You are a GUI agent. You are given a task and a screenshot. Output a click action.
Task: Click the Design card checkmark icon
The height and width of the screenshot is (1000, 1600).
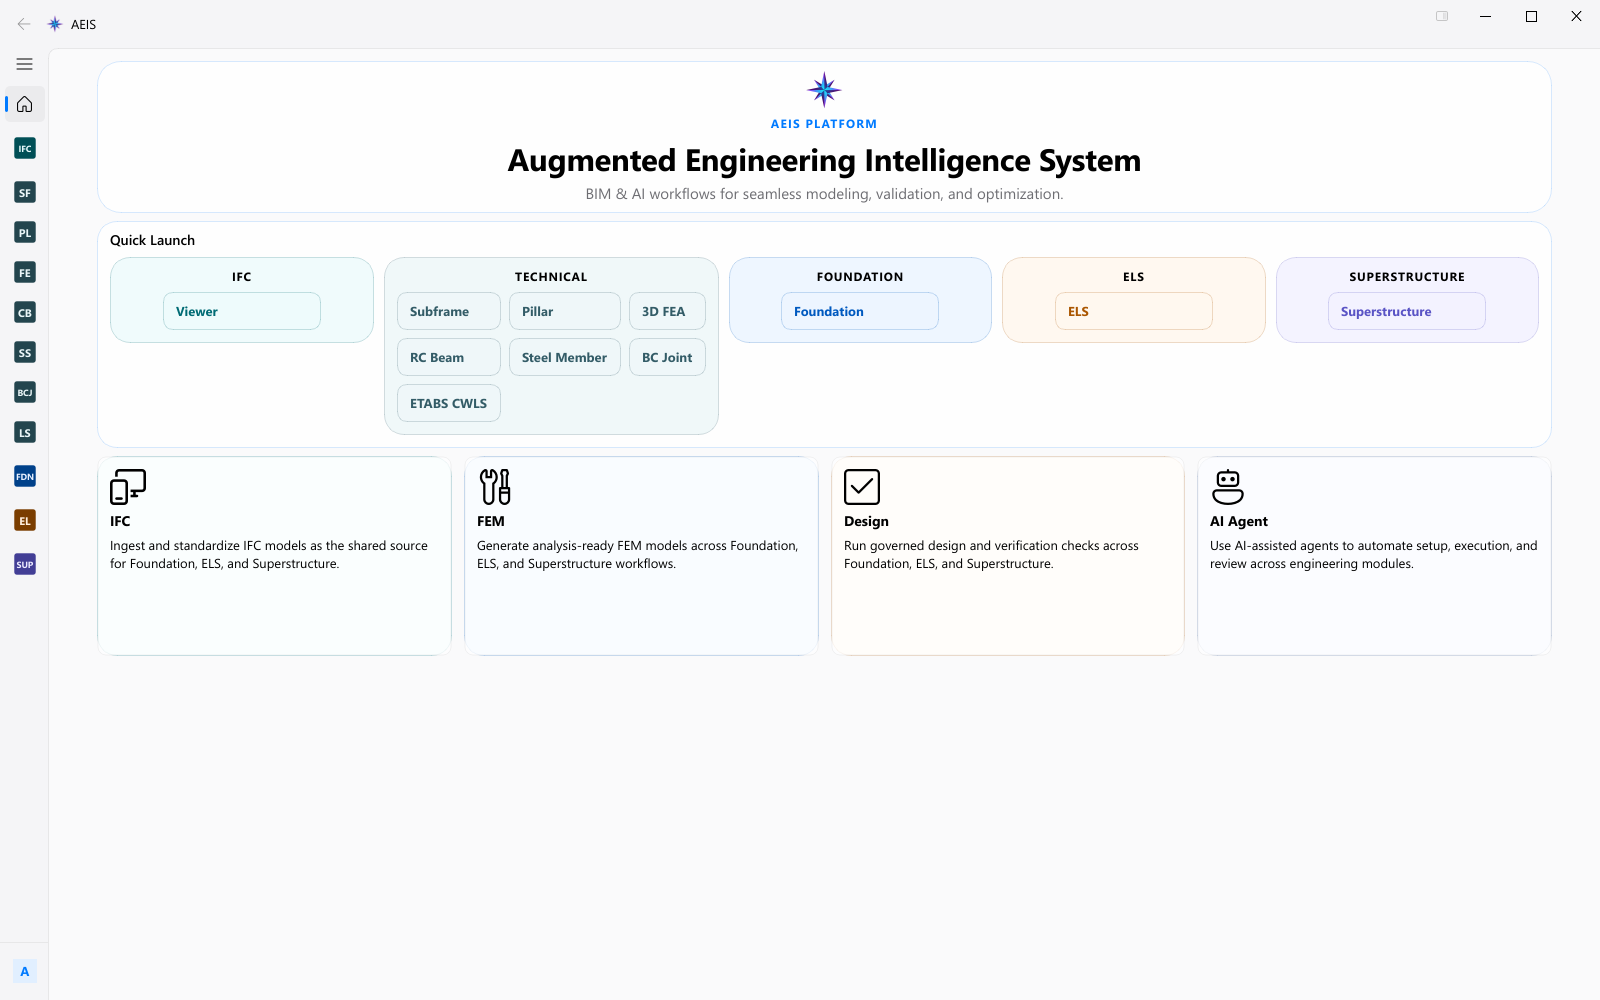pos(862,487)
